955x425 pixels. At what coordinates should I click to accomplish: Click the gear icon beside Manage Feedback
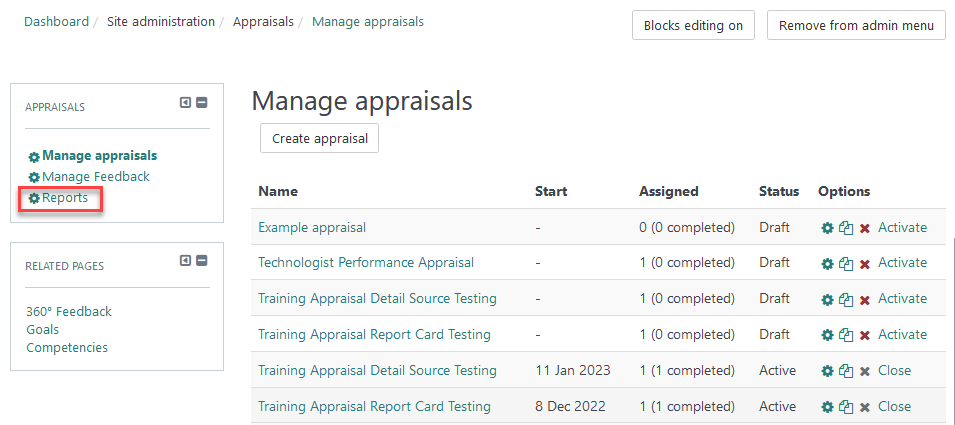(x=34, y=178)
